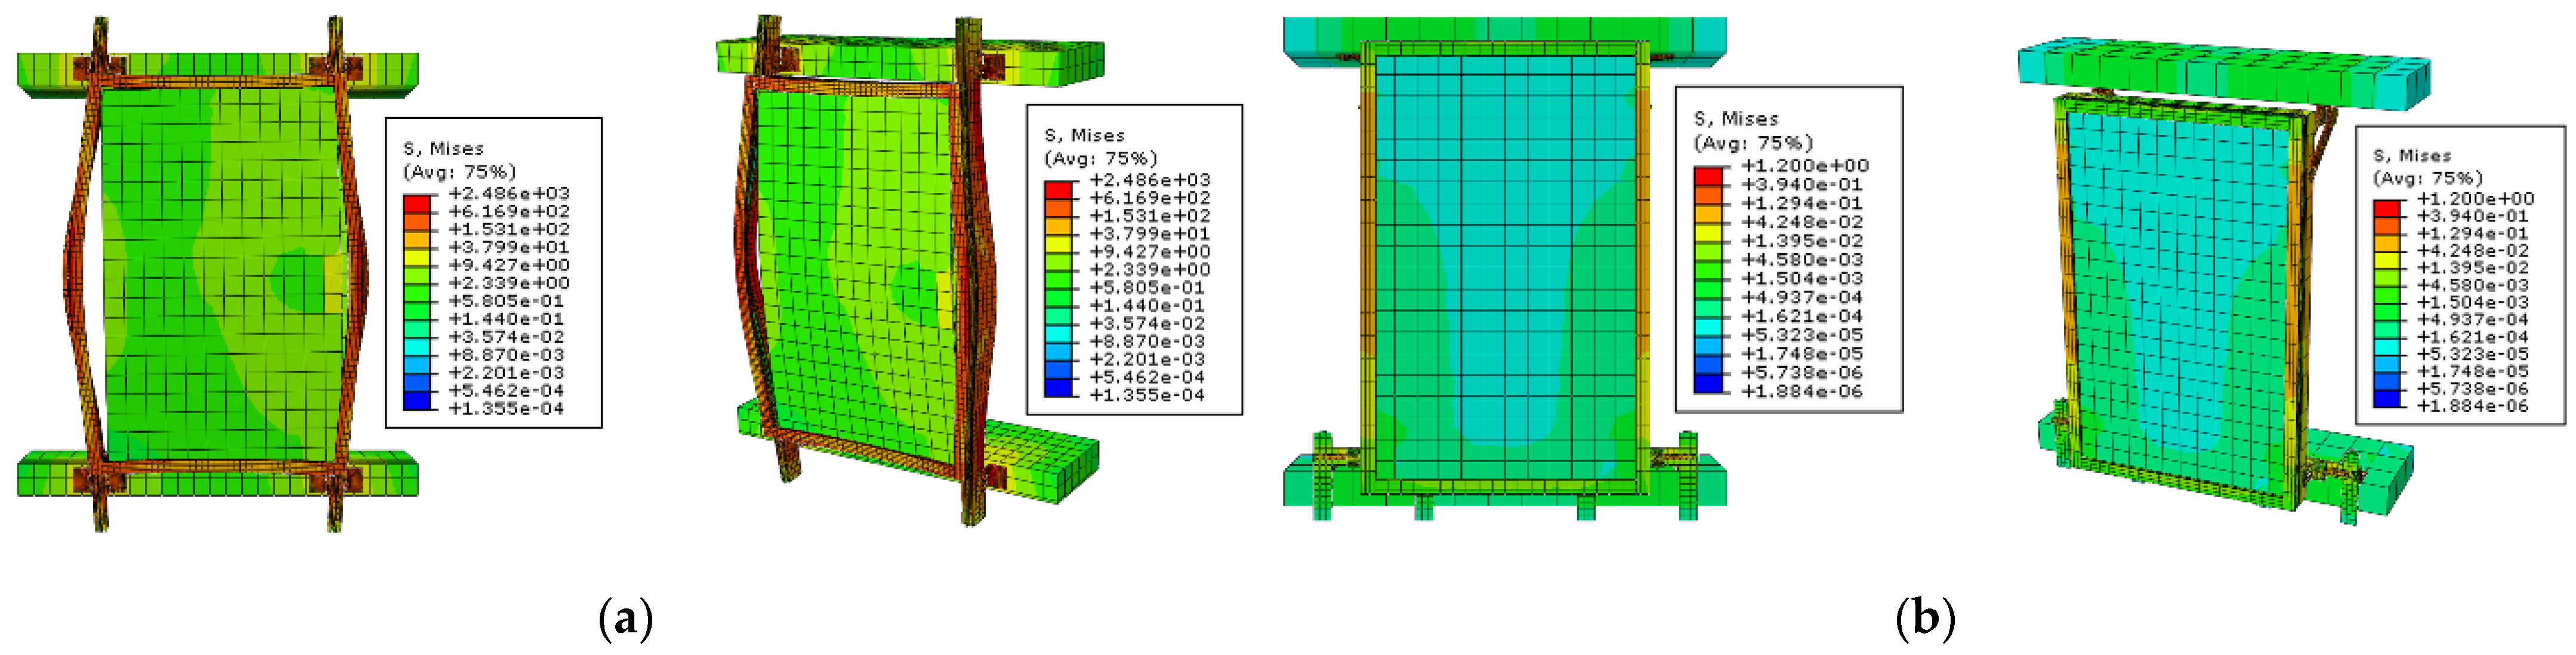
Task: Click the +1.355e-04 label in the second legend
Action: tap(1148, 395)
